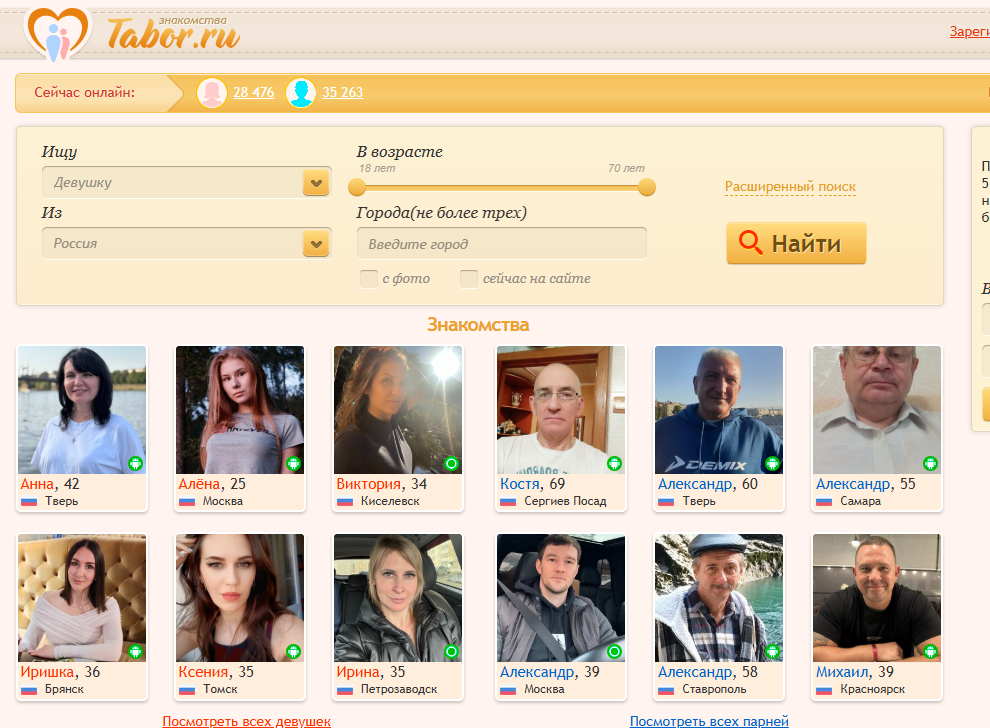Click Russian flag icon next to Петрозаводск

[x=345, y=690]
